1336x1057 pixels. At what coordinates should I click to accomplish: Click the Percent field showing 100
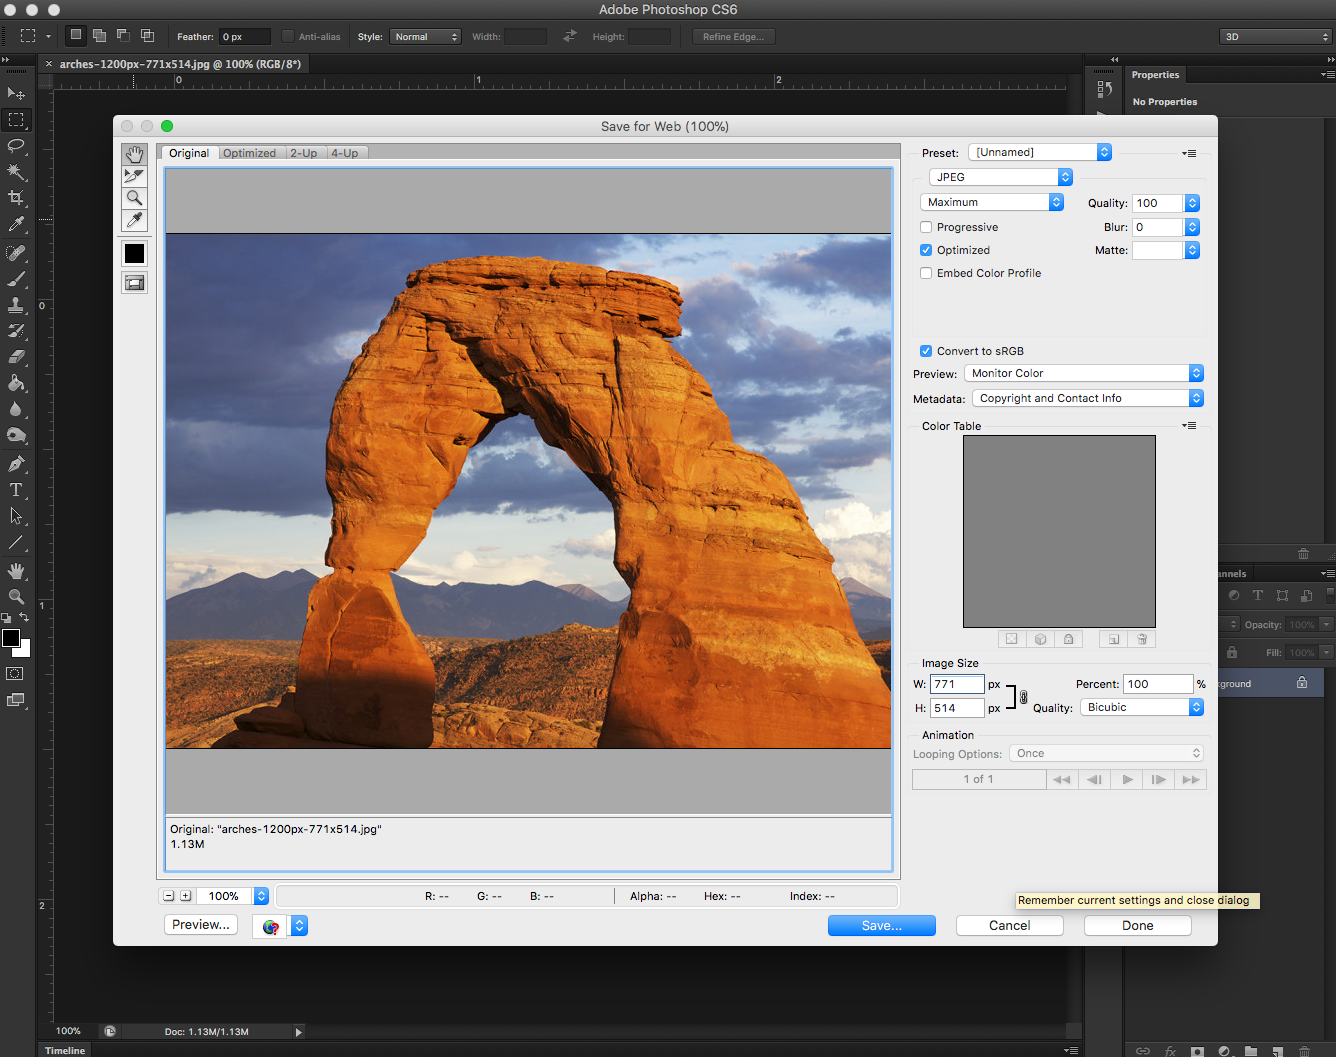[1158, 684]
